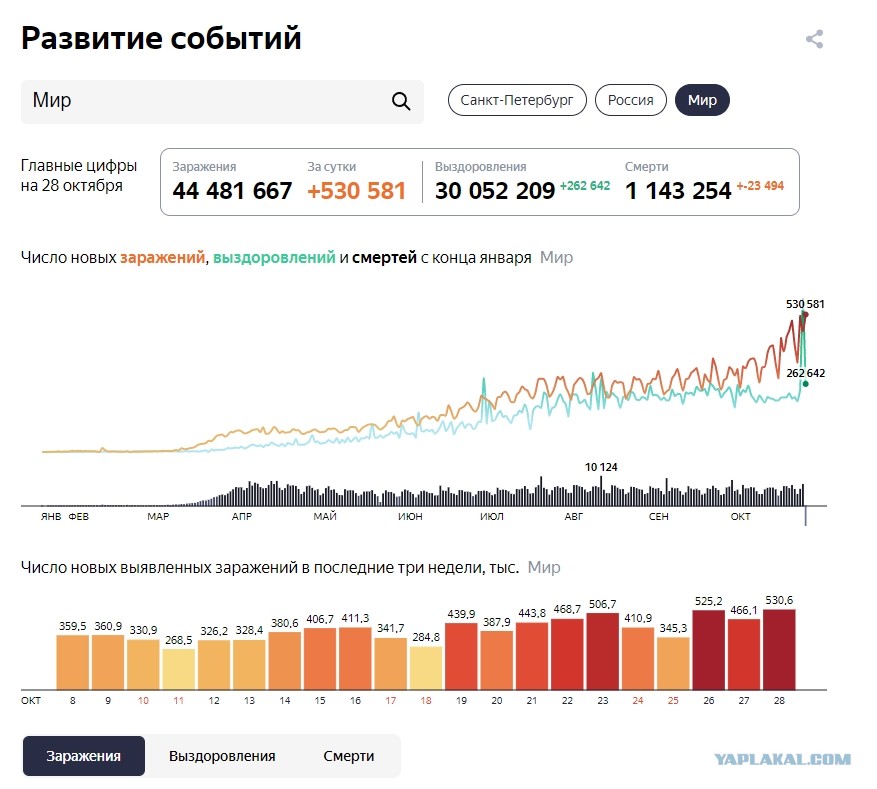This screenshot has width=877, height=789.
Task: Select the Россия region chip
Action: pos(630,100)
